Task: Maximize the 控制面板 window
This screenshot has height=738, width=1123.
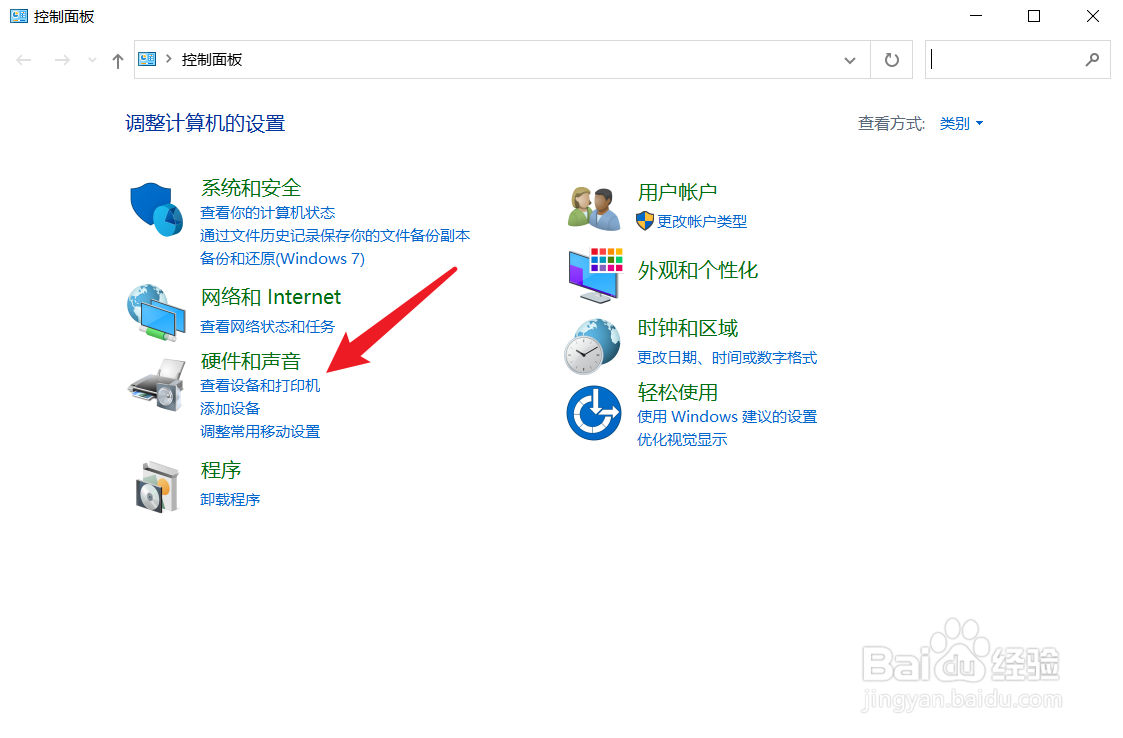Action: (x=1033, y=16)
